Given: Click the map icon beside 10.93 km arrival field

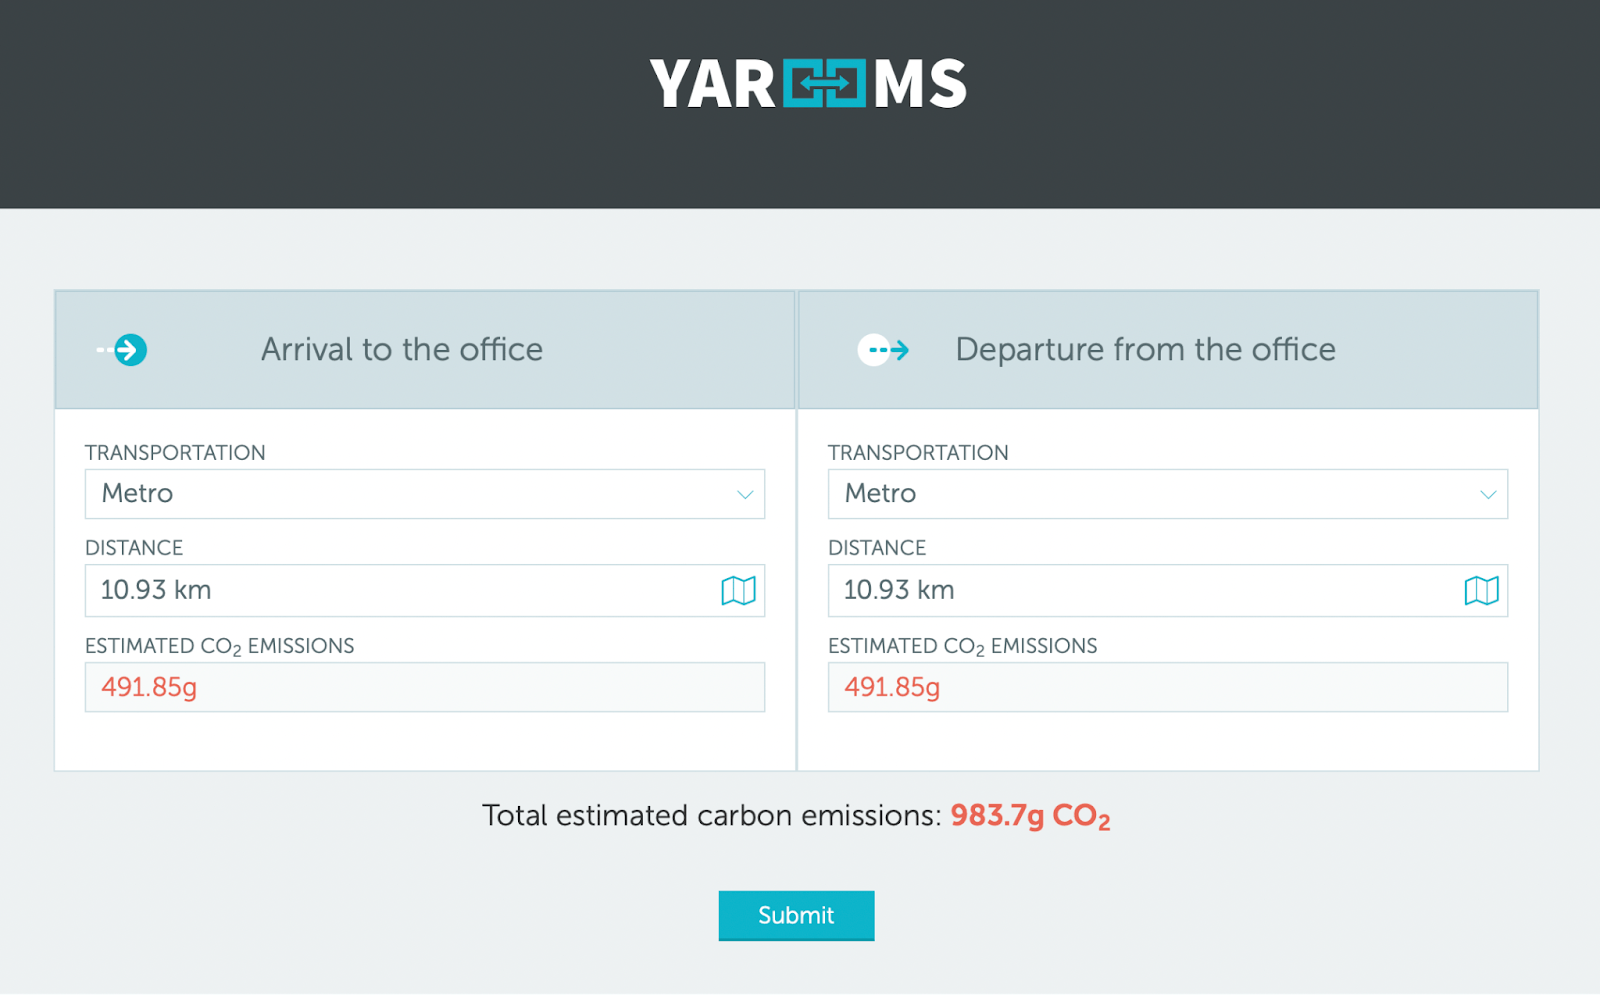Looking at the screenshot, I should point(739,590).
